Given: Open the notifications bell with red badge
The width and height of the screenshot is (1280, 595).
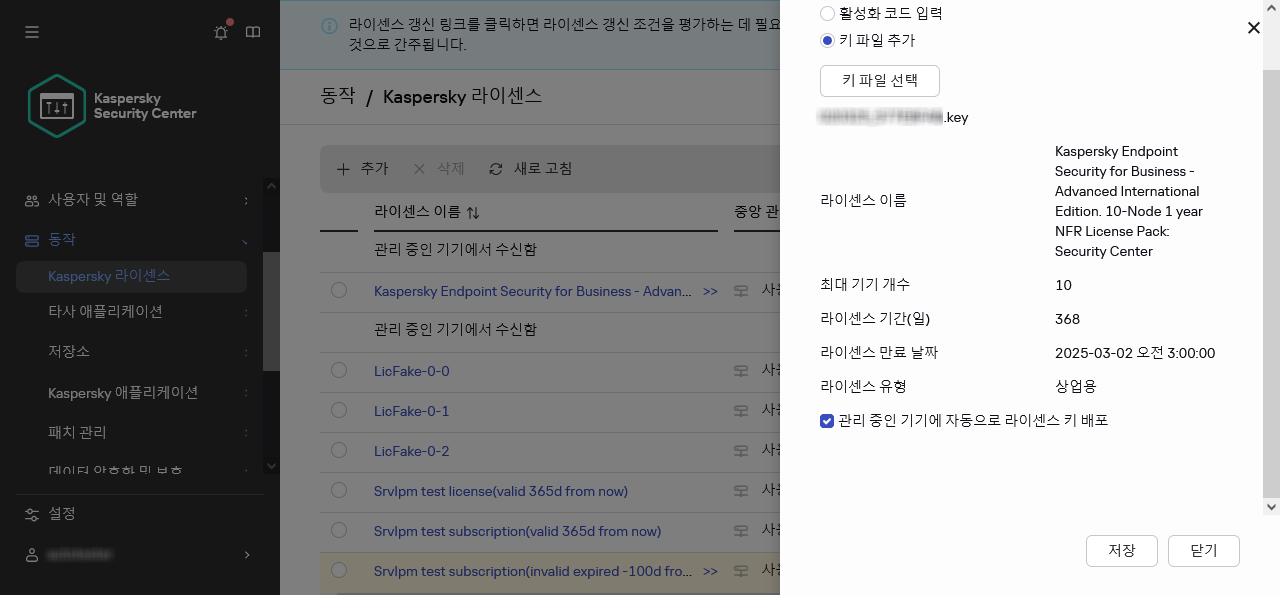Looking at the screenshot, I should [220, 31].
